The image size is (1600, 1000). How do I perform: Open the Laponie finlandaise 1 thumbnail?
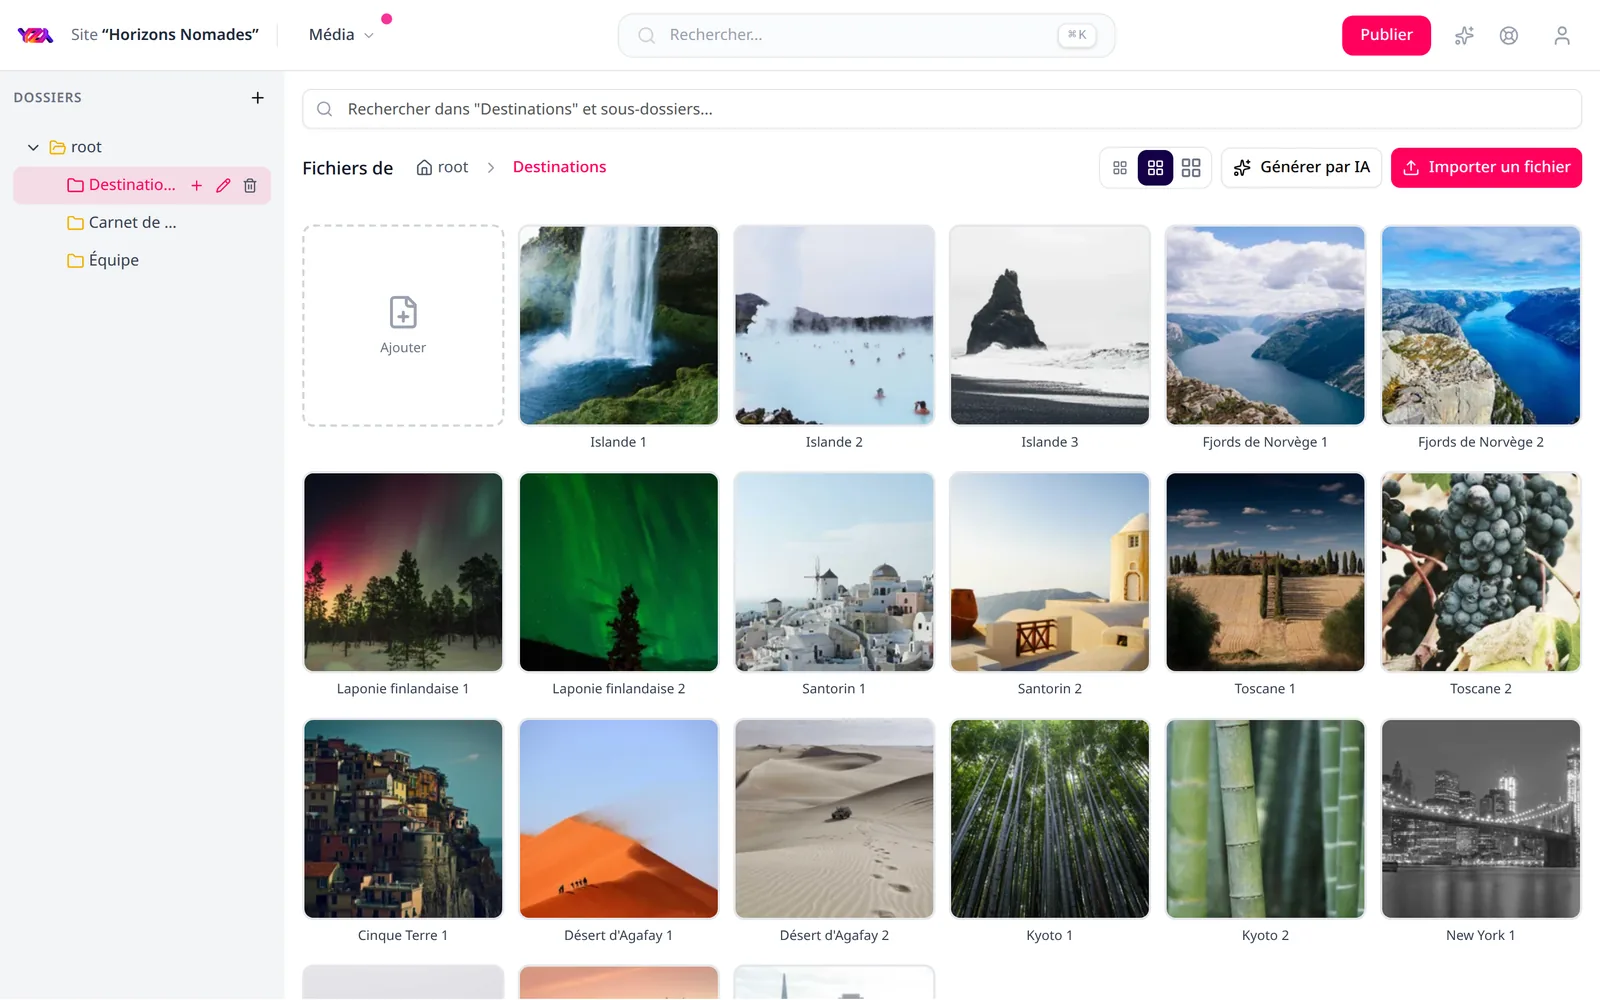[403, 572]
